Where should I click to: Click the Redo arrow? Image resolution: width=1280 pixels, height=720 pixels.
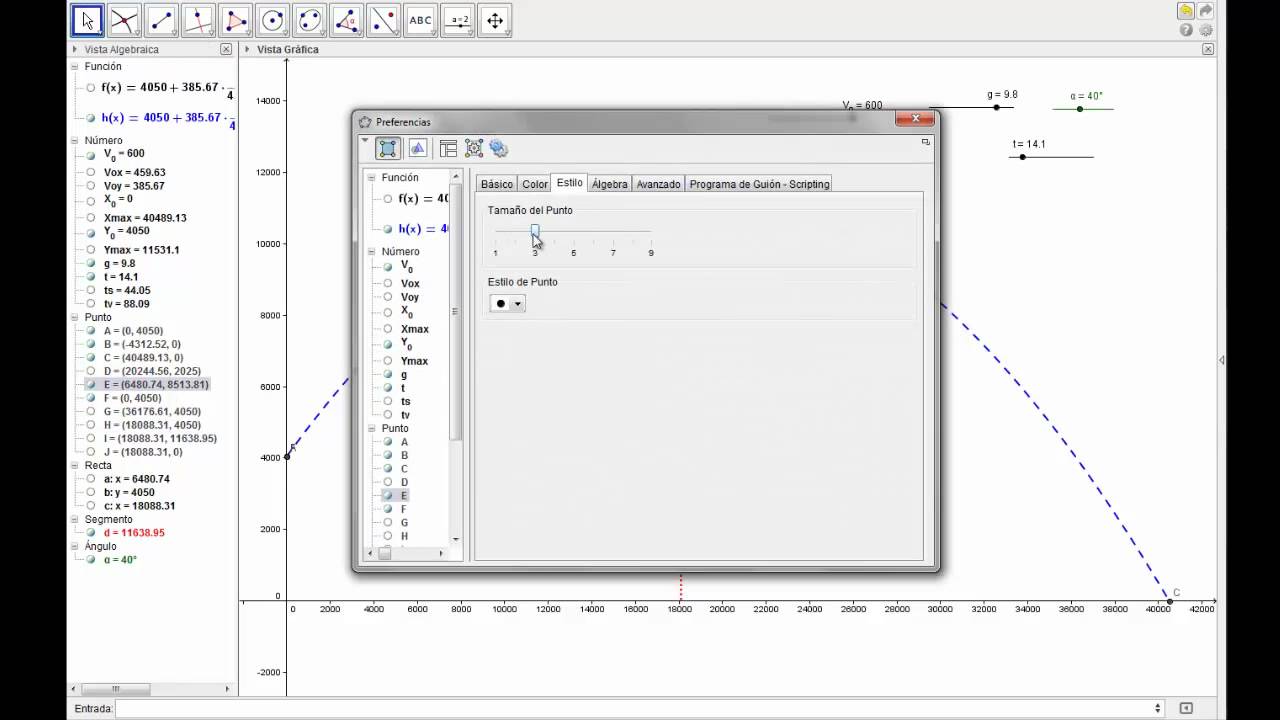tap(1206, 11)
